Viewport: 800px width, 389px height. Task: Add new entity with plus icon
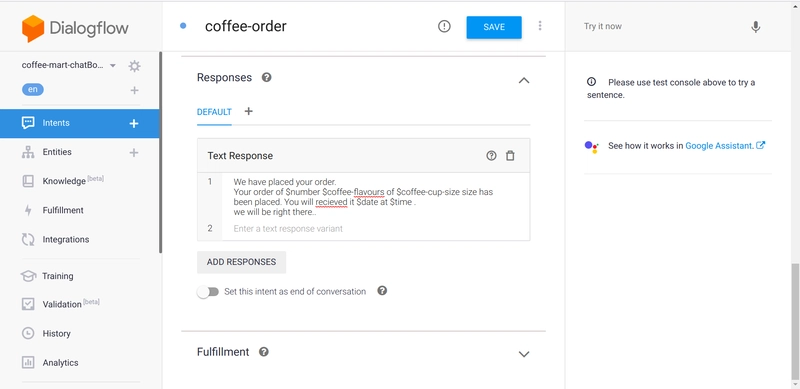pyautogui.click(x=134, y=152)
